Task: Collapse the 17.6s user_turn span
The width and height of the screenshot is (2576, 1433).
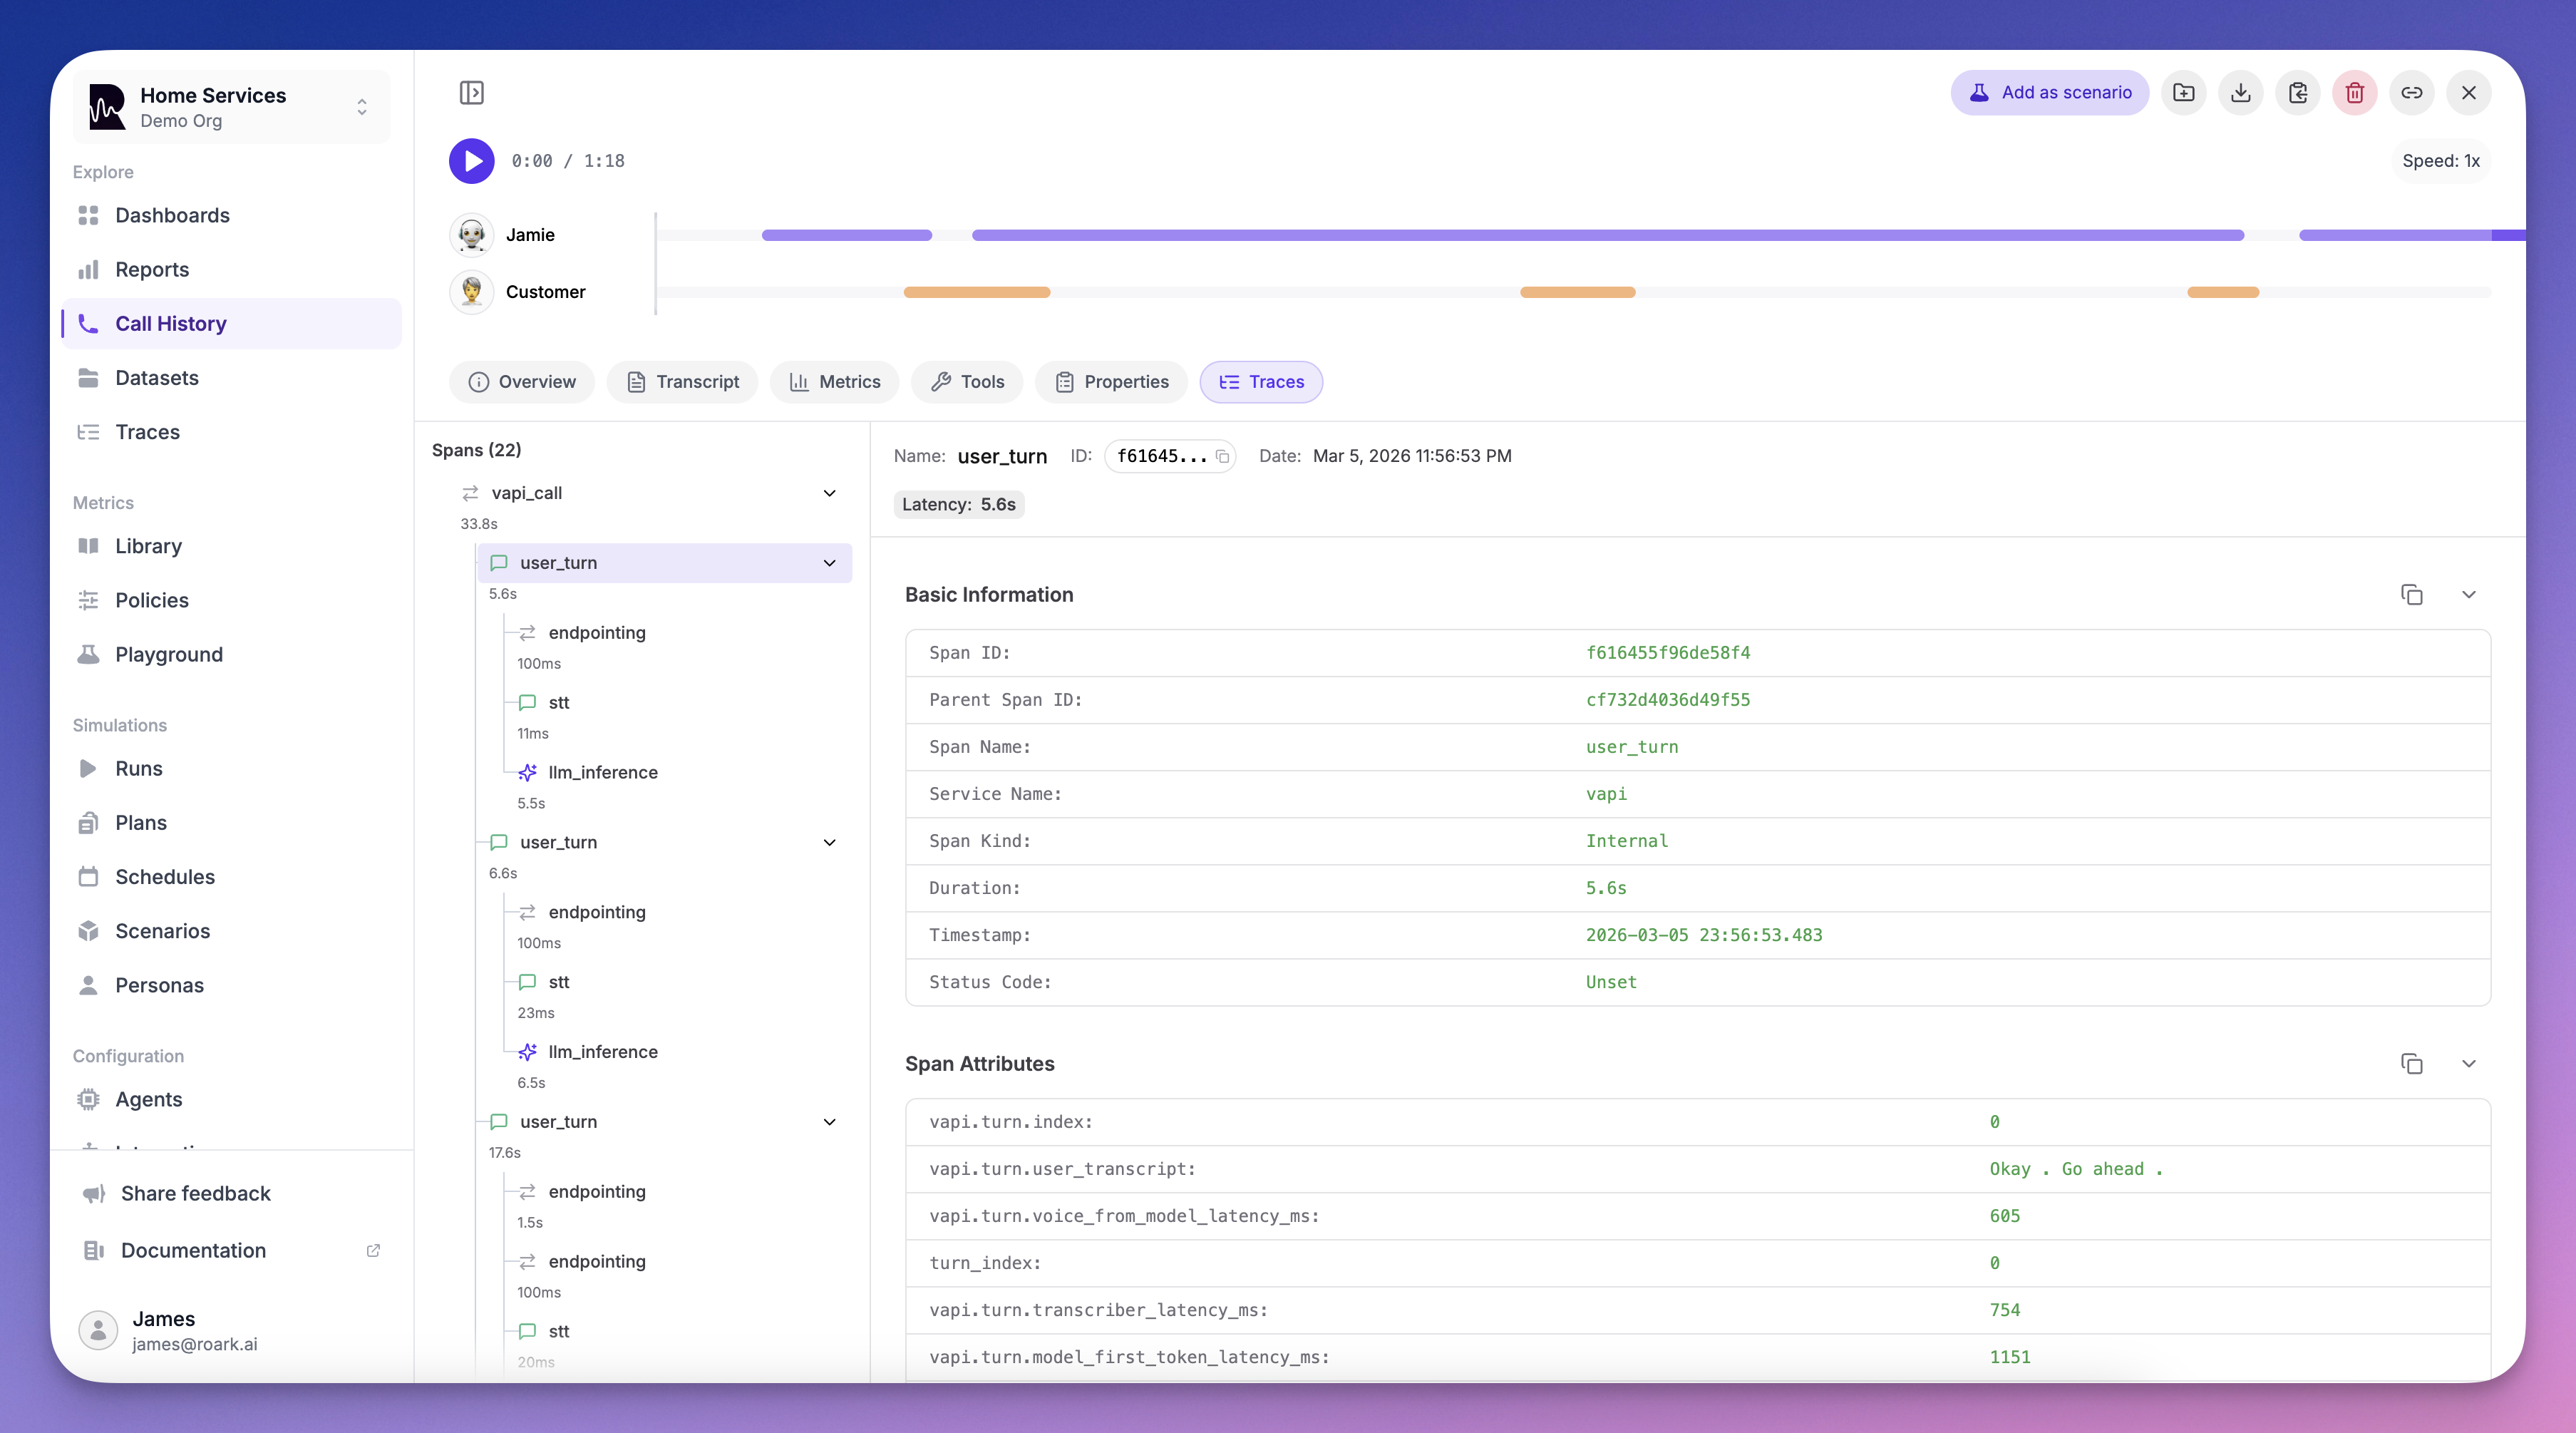Action: [829, 1122]
